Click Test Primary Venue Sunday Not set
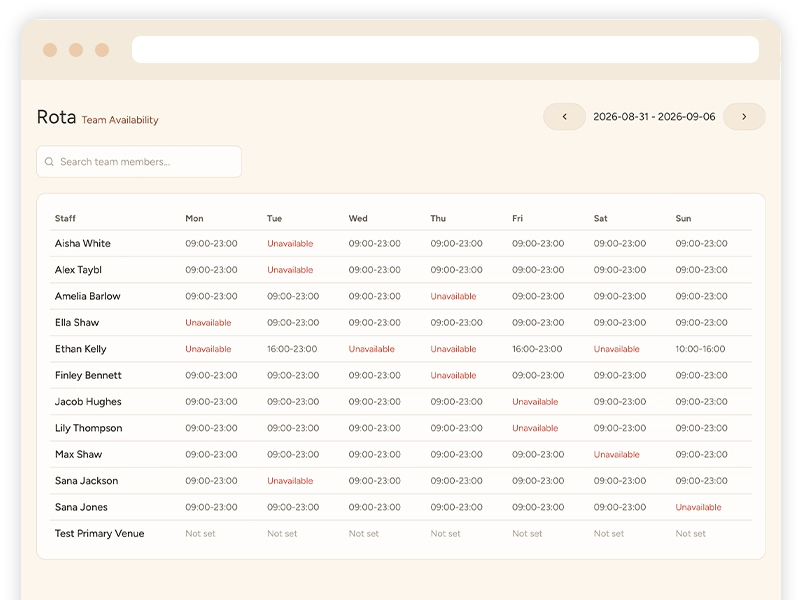Screen dimensions: 800x600 690,534
